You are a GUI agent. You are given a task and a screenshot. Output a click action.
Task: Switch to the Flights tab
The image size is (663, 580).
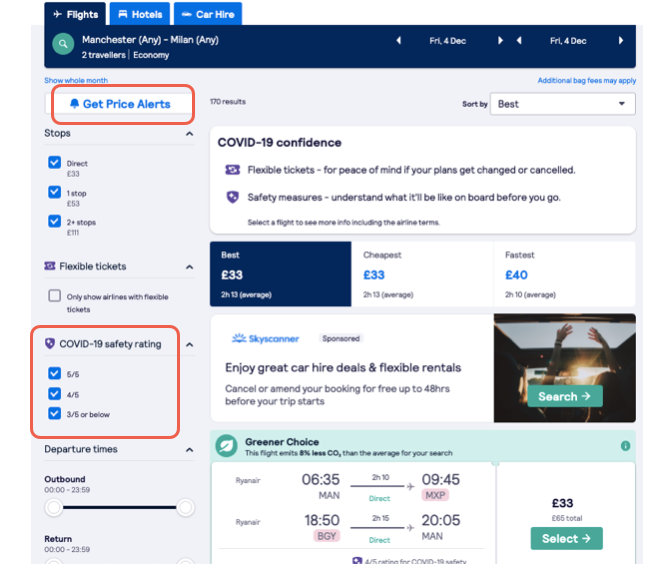[x=76, y=14]
